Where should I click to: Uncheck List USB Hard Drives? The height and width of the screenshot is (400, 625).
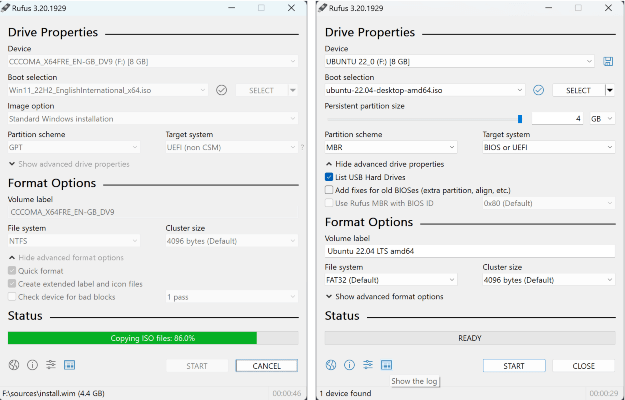(330, 177)
